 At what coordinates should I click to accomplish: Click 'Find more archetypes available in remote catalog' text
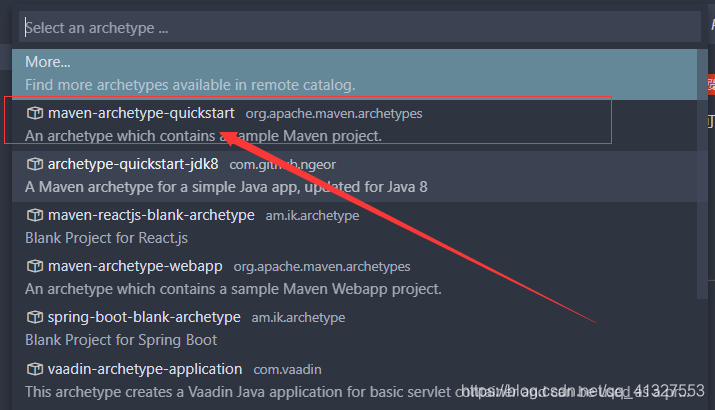pyautogui.click(x=190, y=85)
